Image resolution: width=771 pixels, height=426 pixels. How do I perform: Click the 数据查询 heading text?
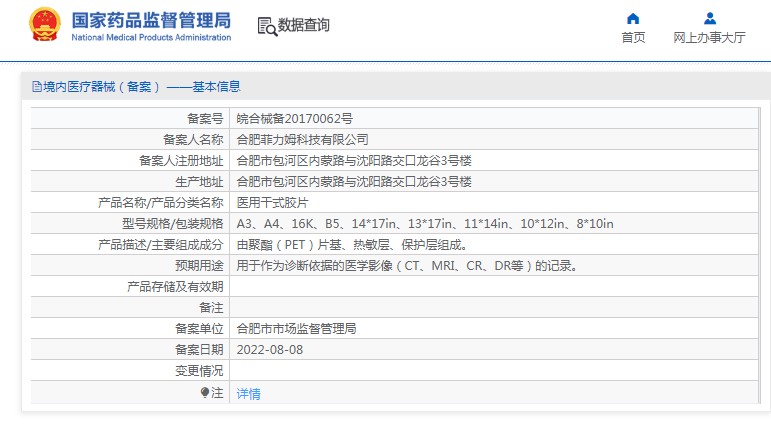303,25
